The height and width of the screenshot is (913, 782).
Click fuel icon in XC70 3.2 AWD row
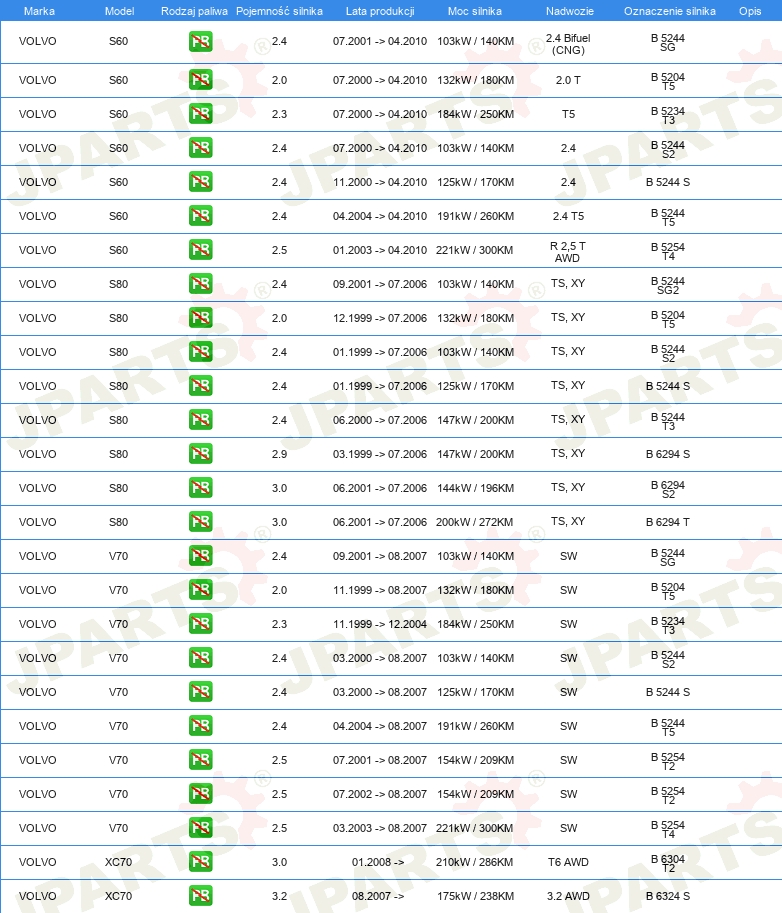pos(200,896)
